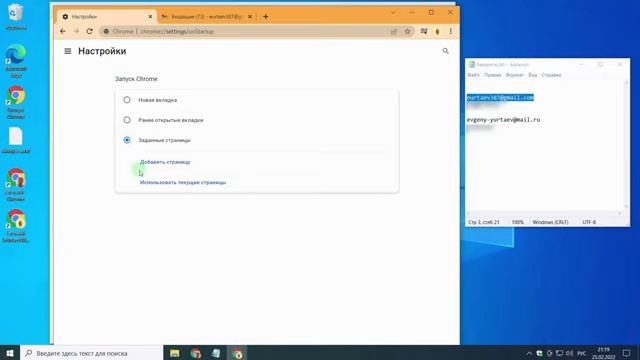This screenshot has width=640, height=360.
Task: Open the Справка menu in Notepad
Action: coord(551,75)
